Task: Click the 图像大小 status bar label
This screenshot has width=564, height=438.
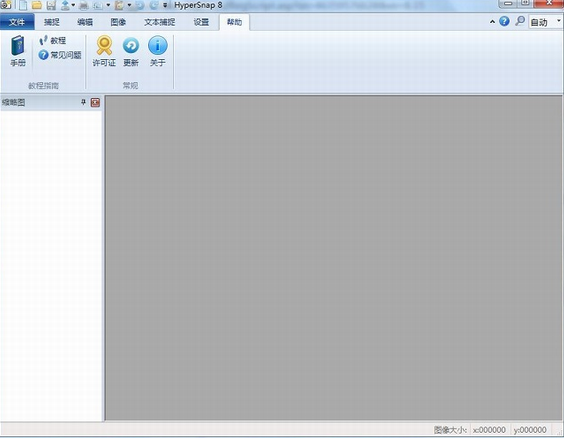Action: tap(450, 430)
